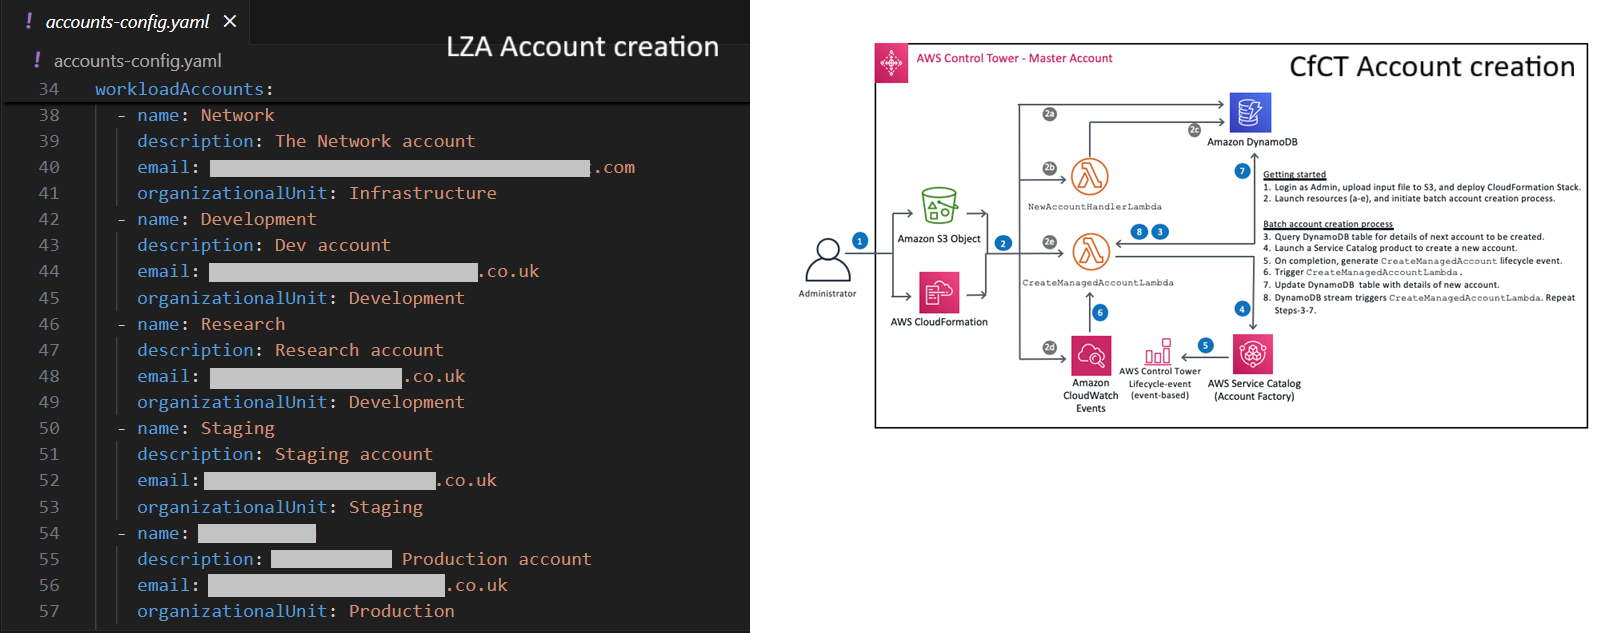This screenshot has height=633, width=1602.
Task: Click the CreateManagedAccountLambda icon in the diagram
Action: (x=1091, y=251)
